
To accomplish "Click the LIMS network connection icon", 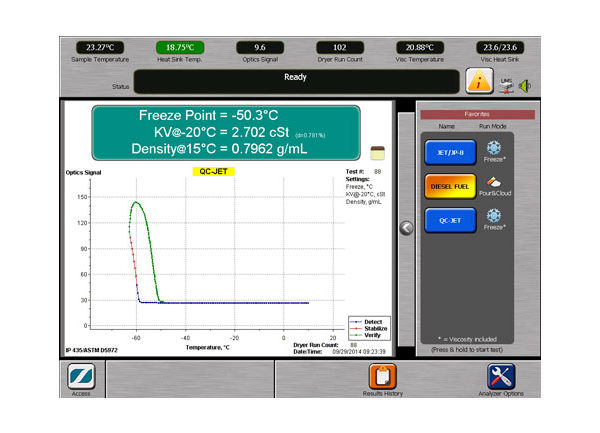I will [506, 81].
